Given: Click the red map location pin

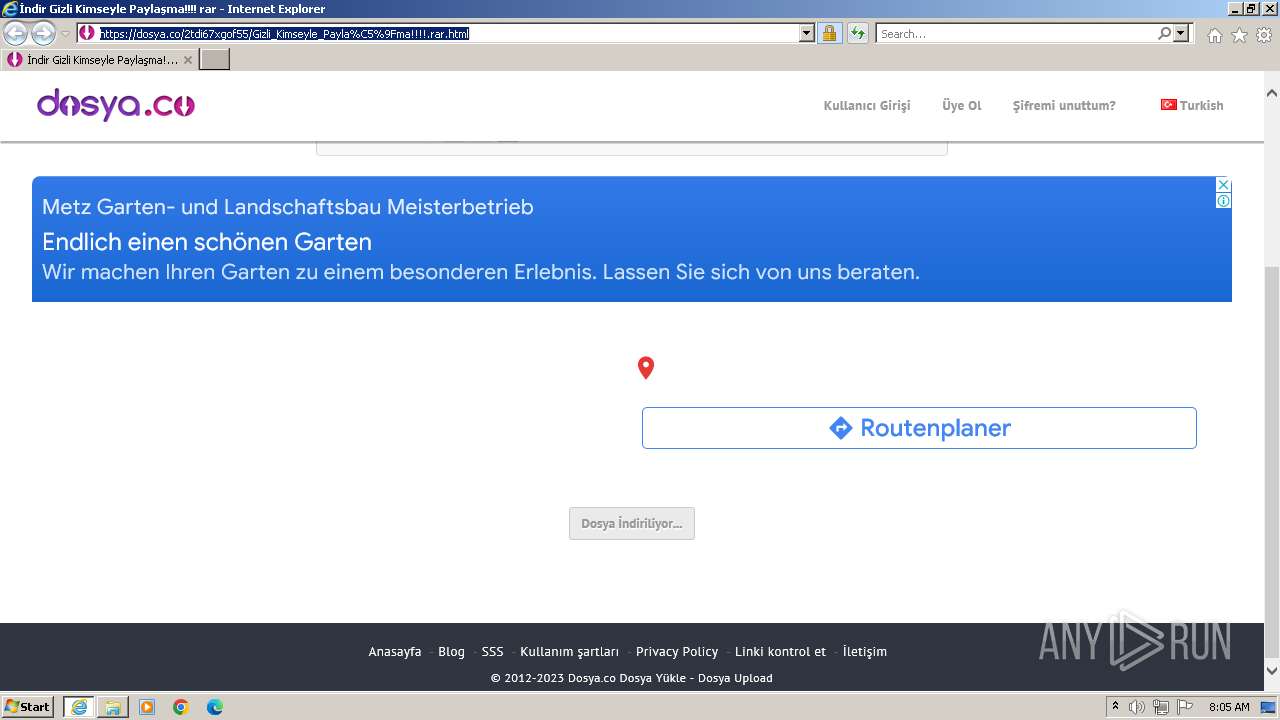Looking at the screenshot, I should coord(646,368).
